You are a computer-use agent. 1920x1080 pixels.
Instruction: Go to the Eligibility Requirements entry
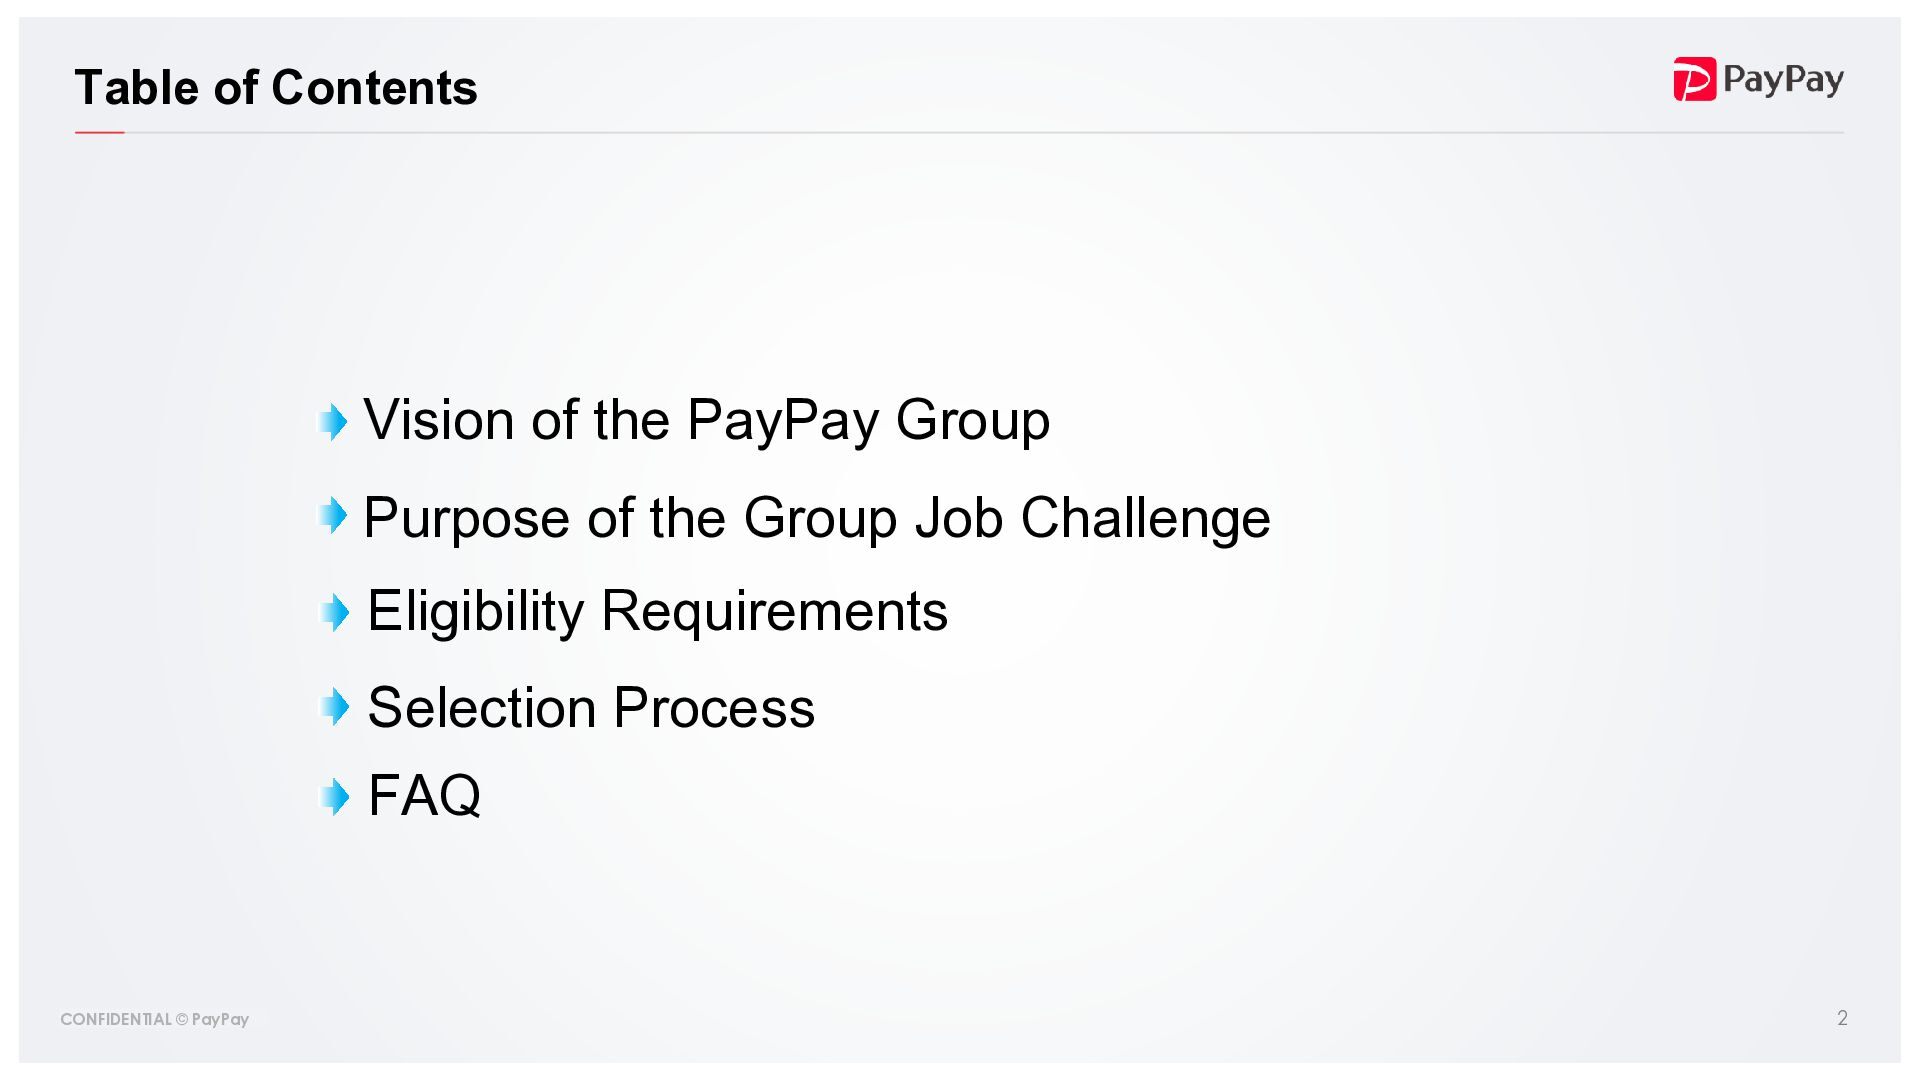657,611
